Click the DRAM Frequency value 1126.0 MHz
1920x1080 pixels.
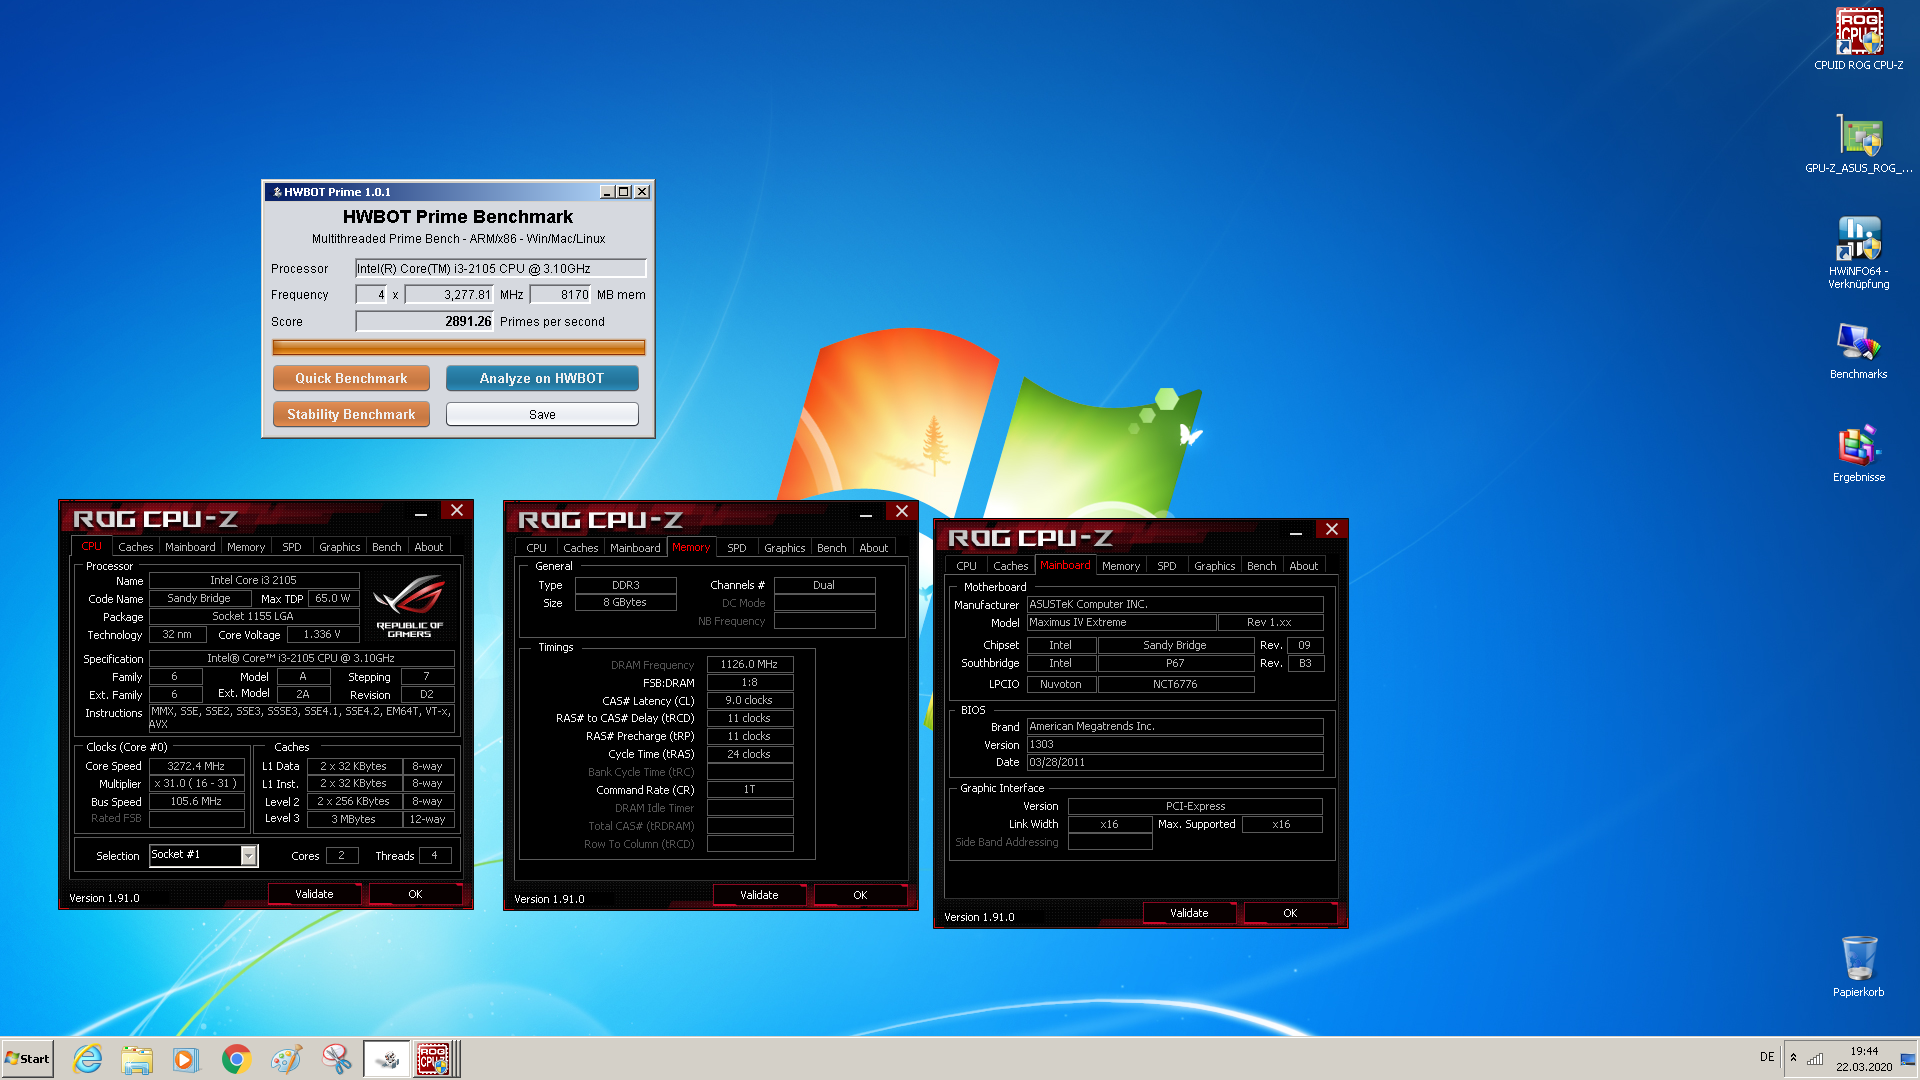tap(749, 664)
